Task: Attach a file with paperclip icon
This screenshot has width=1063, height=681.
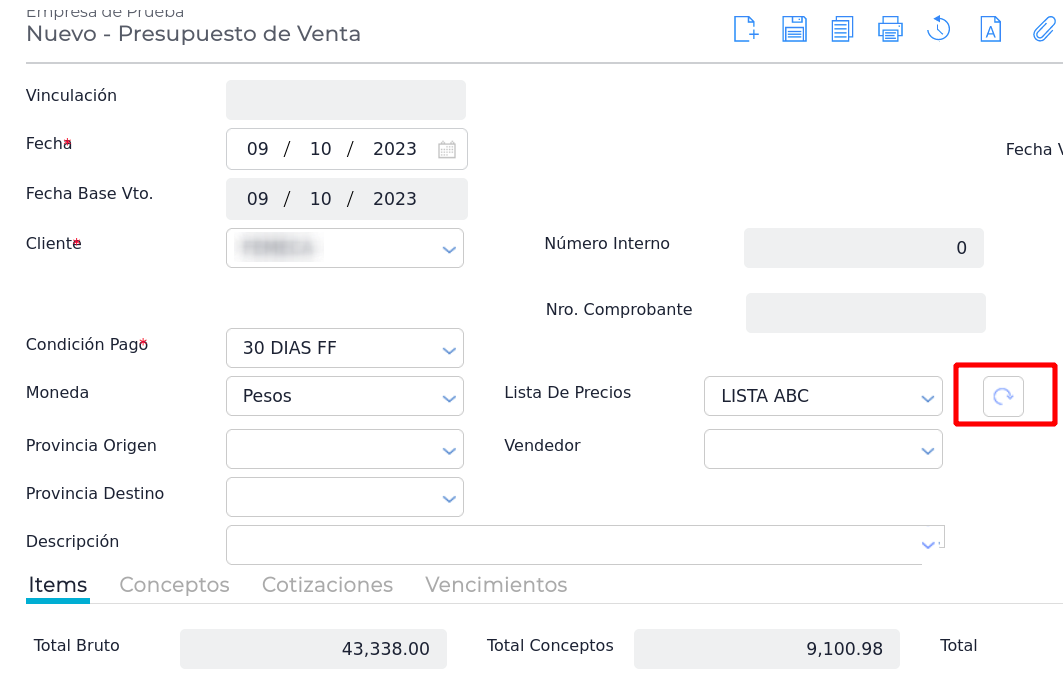Action: pos(1043,29)
